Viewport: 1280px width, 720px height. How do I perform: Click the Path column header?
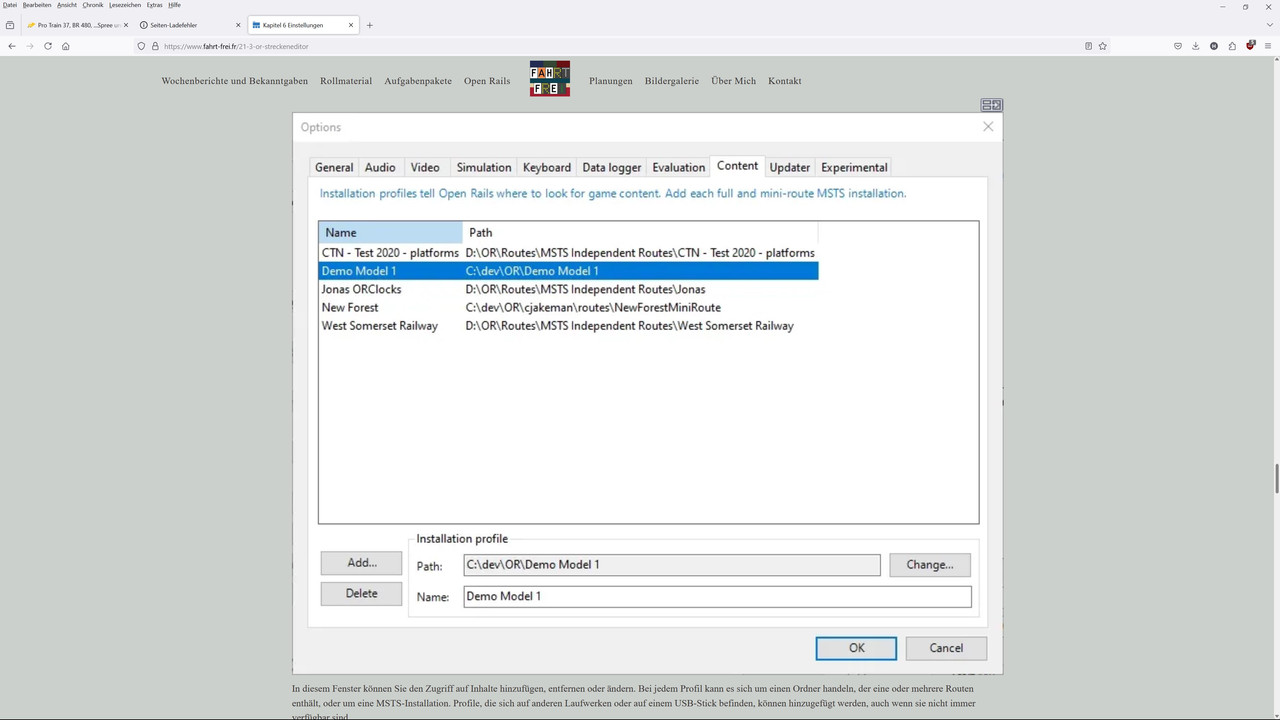(x=640, y=233)
